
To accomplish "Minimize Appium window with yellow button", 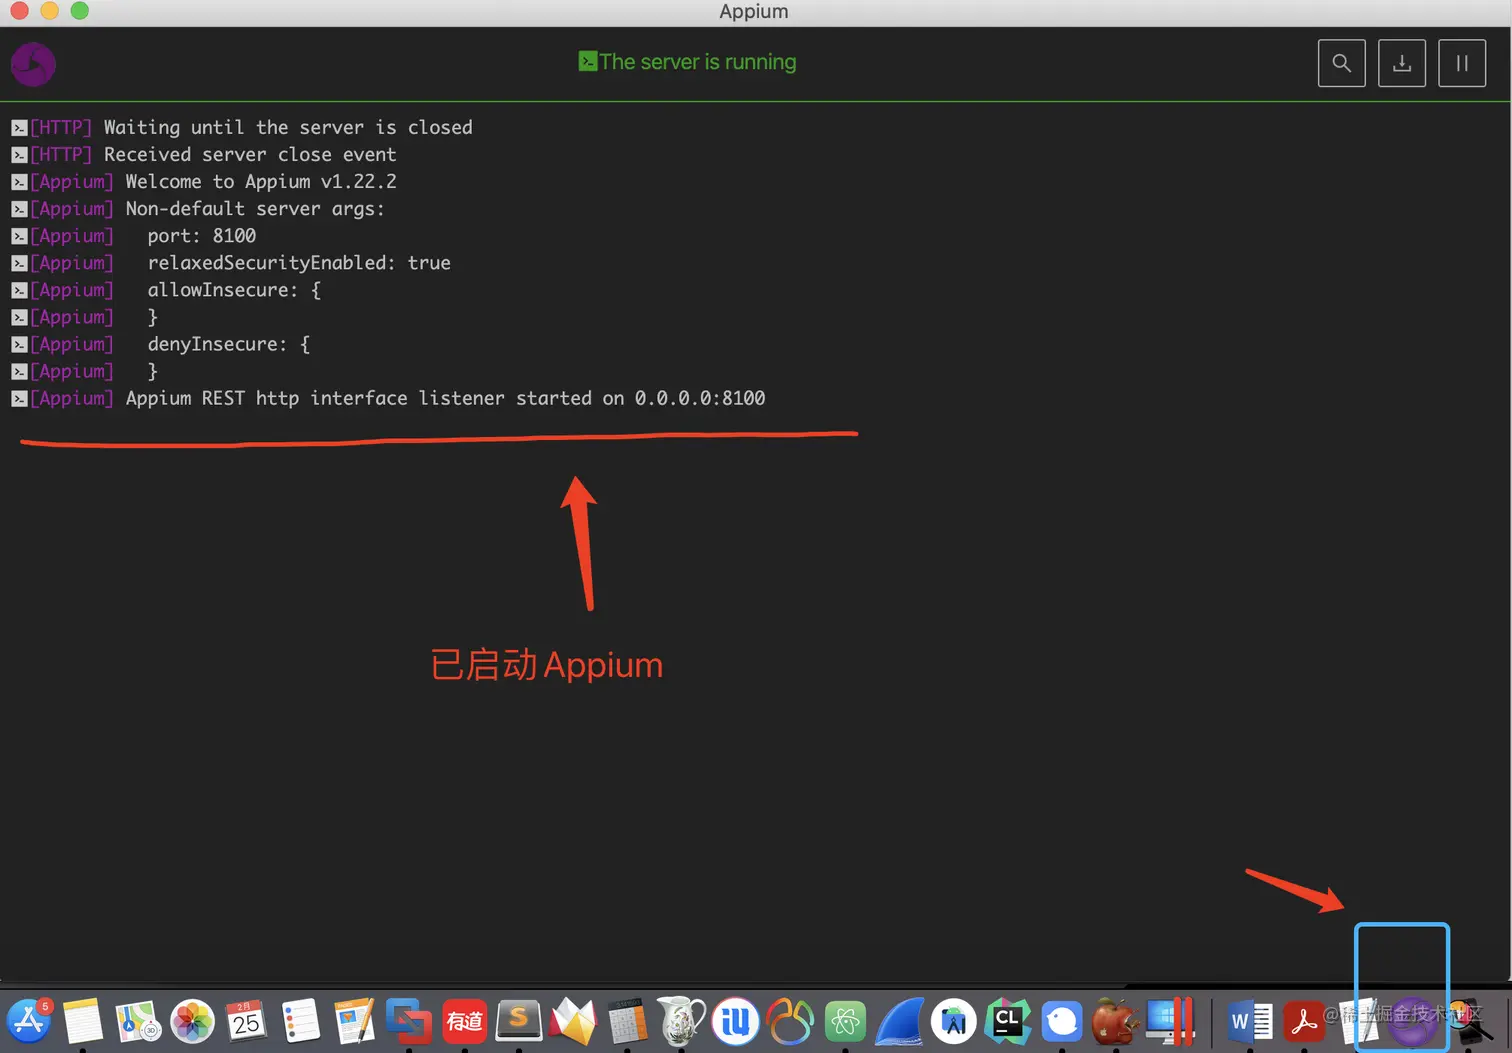I will pos(49,11).
